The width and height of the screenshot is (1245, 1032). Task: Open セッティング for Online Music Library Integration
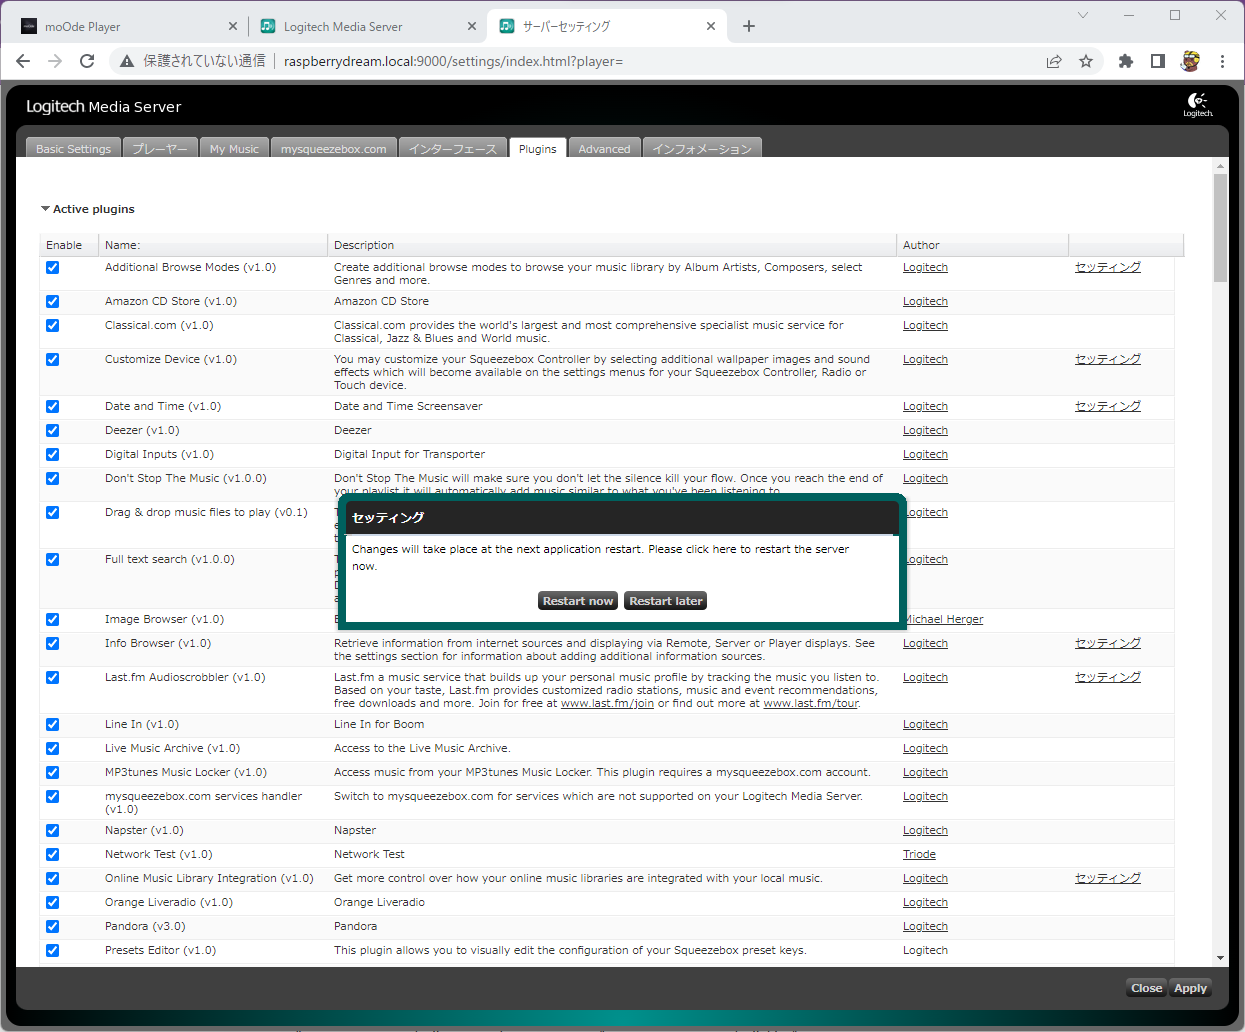pos(1108,878)
